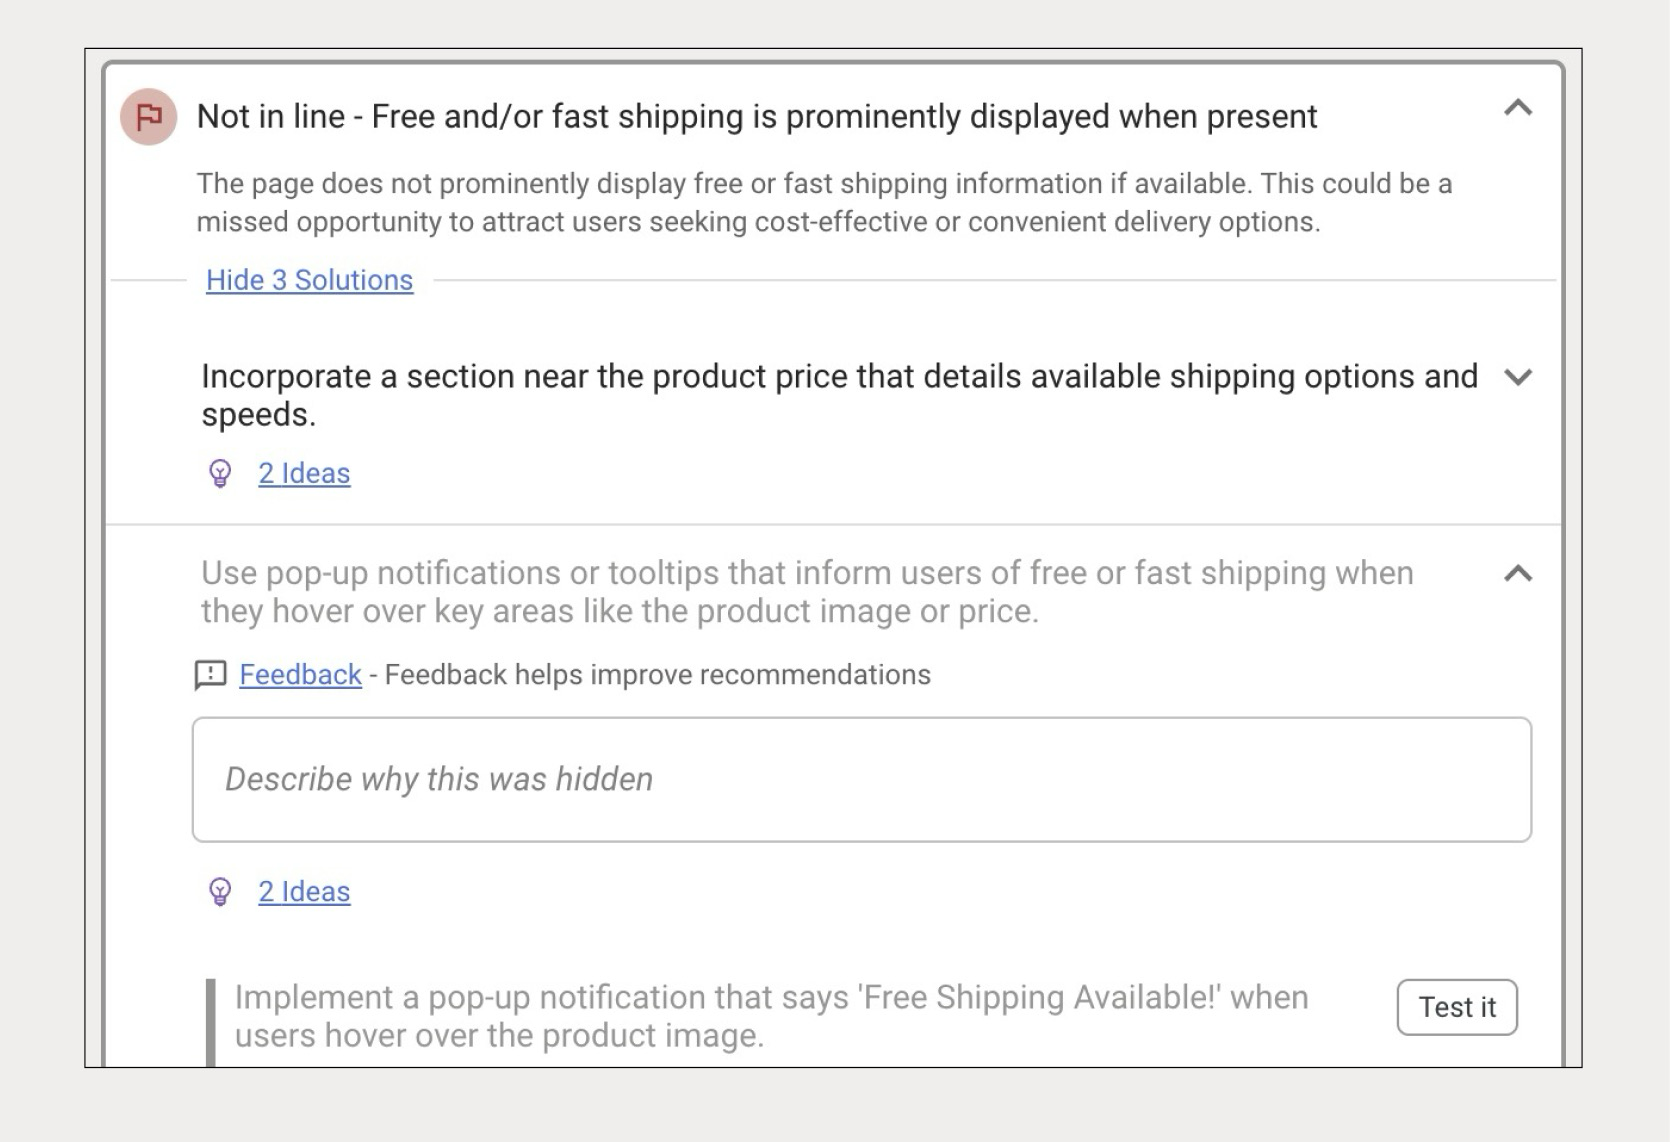Click the card title about free/fast shipping
1670x1142 pixels.
point(757,117)
